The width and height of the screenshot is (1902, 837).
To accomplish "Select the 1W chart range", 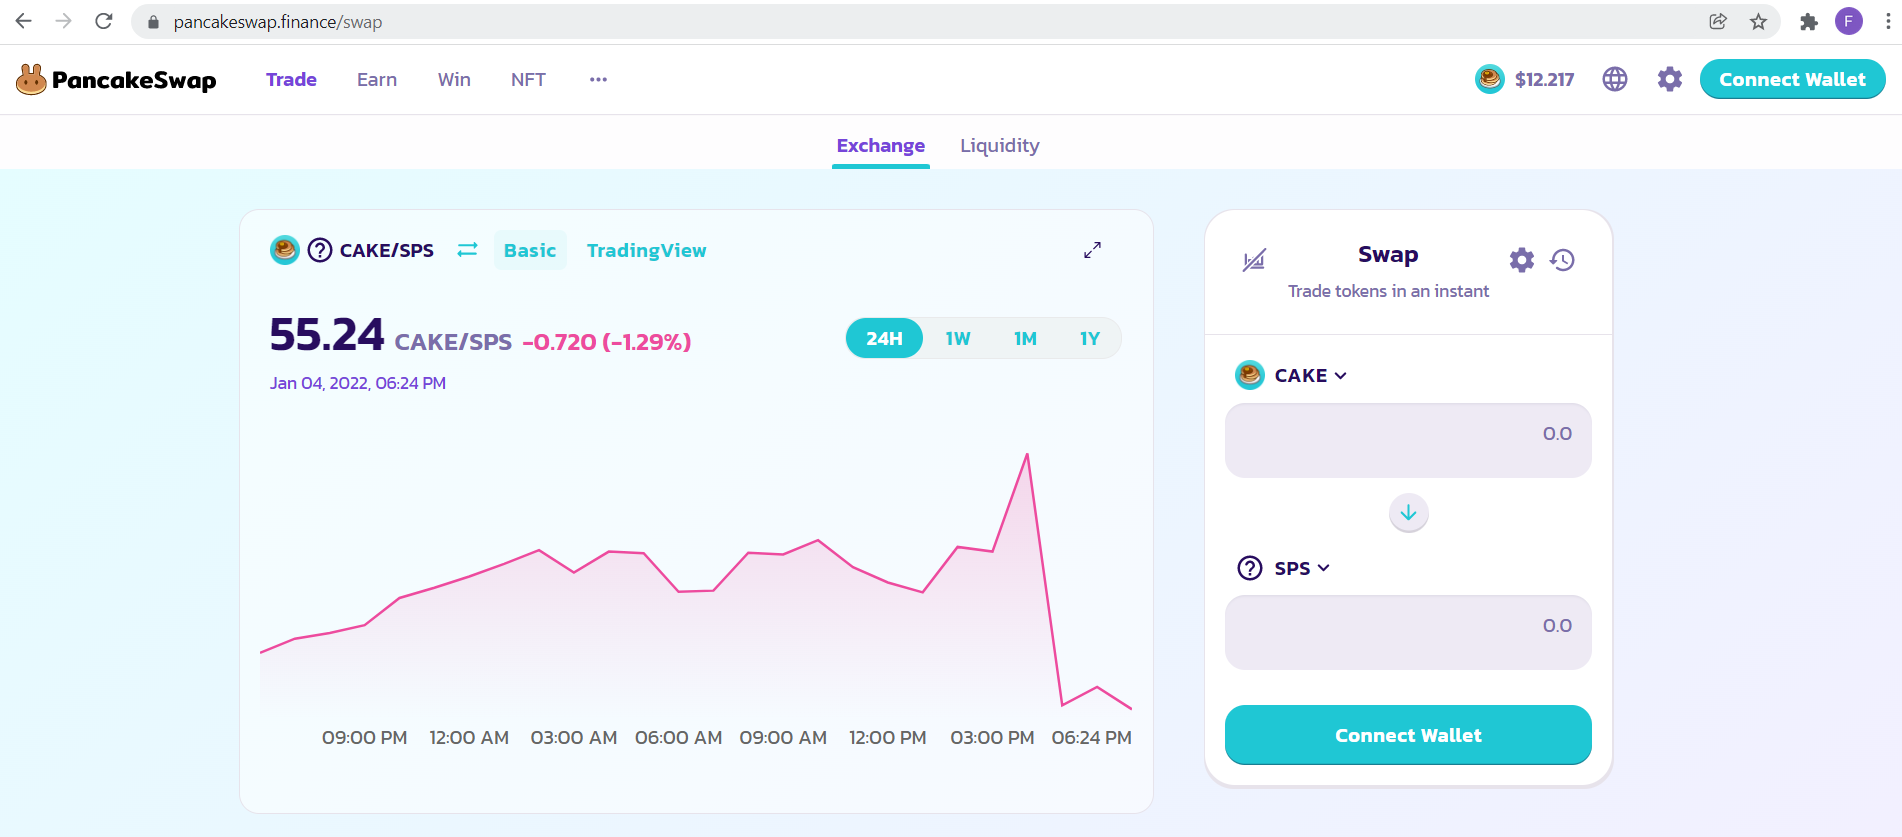I will pyautogui.click(x=958, y=338).
